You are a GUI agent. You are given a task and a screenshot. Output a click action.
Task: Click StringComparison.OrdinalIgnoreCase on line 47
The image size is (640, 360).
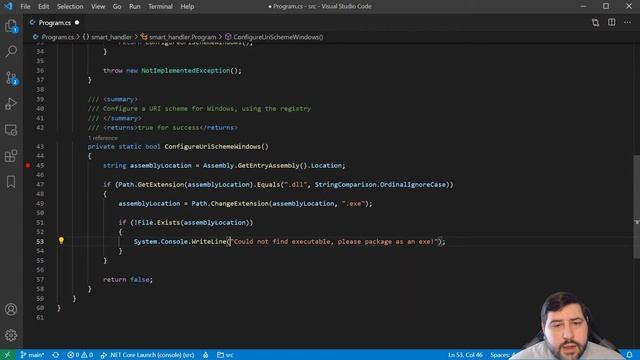pos(380,184)
